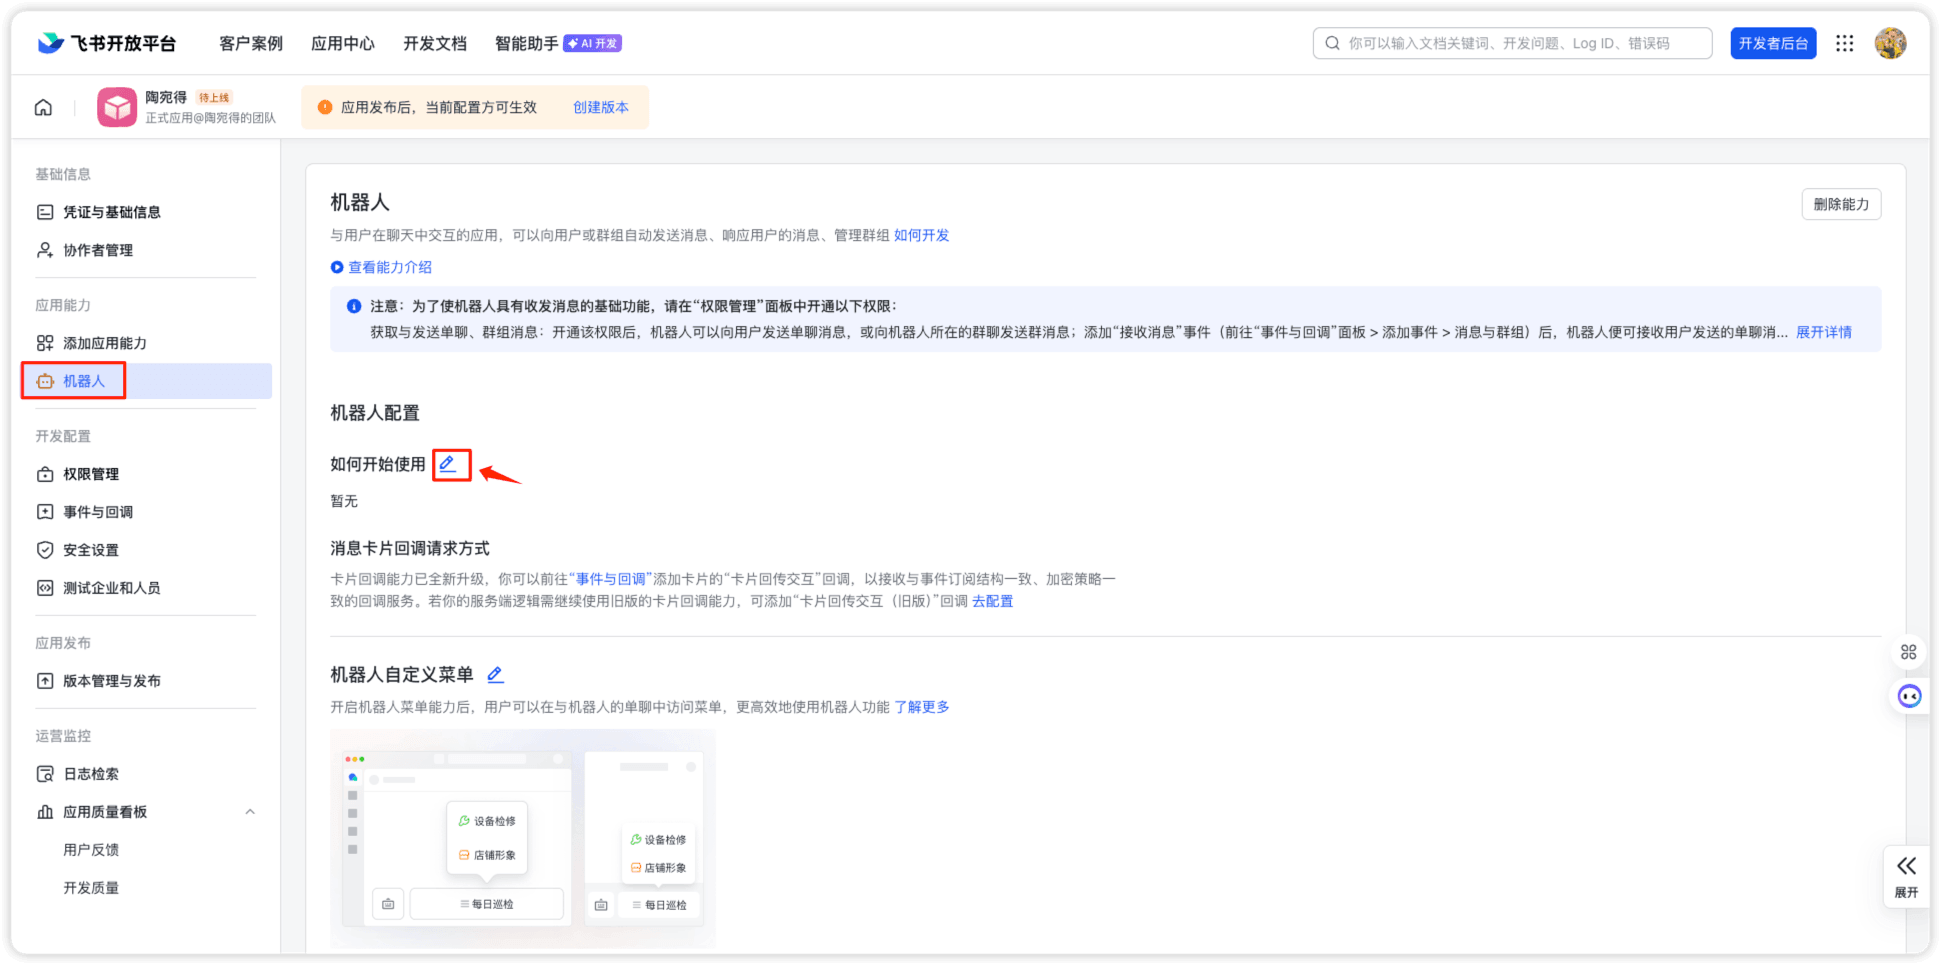Click the 了解更多 link
Screen dimensions: 1941x965
tap(922, 707)
